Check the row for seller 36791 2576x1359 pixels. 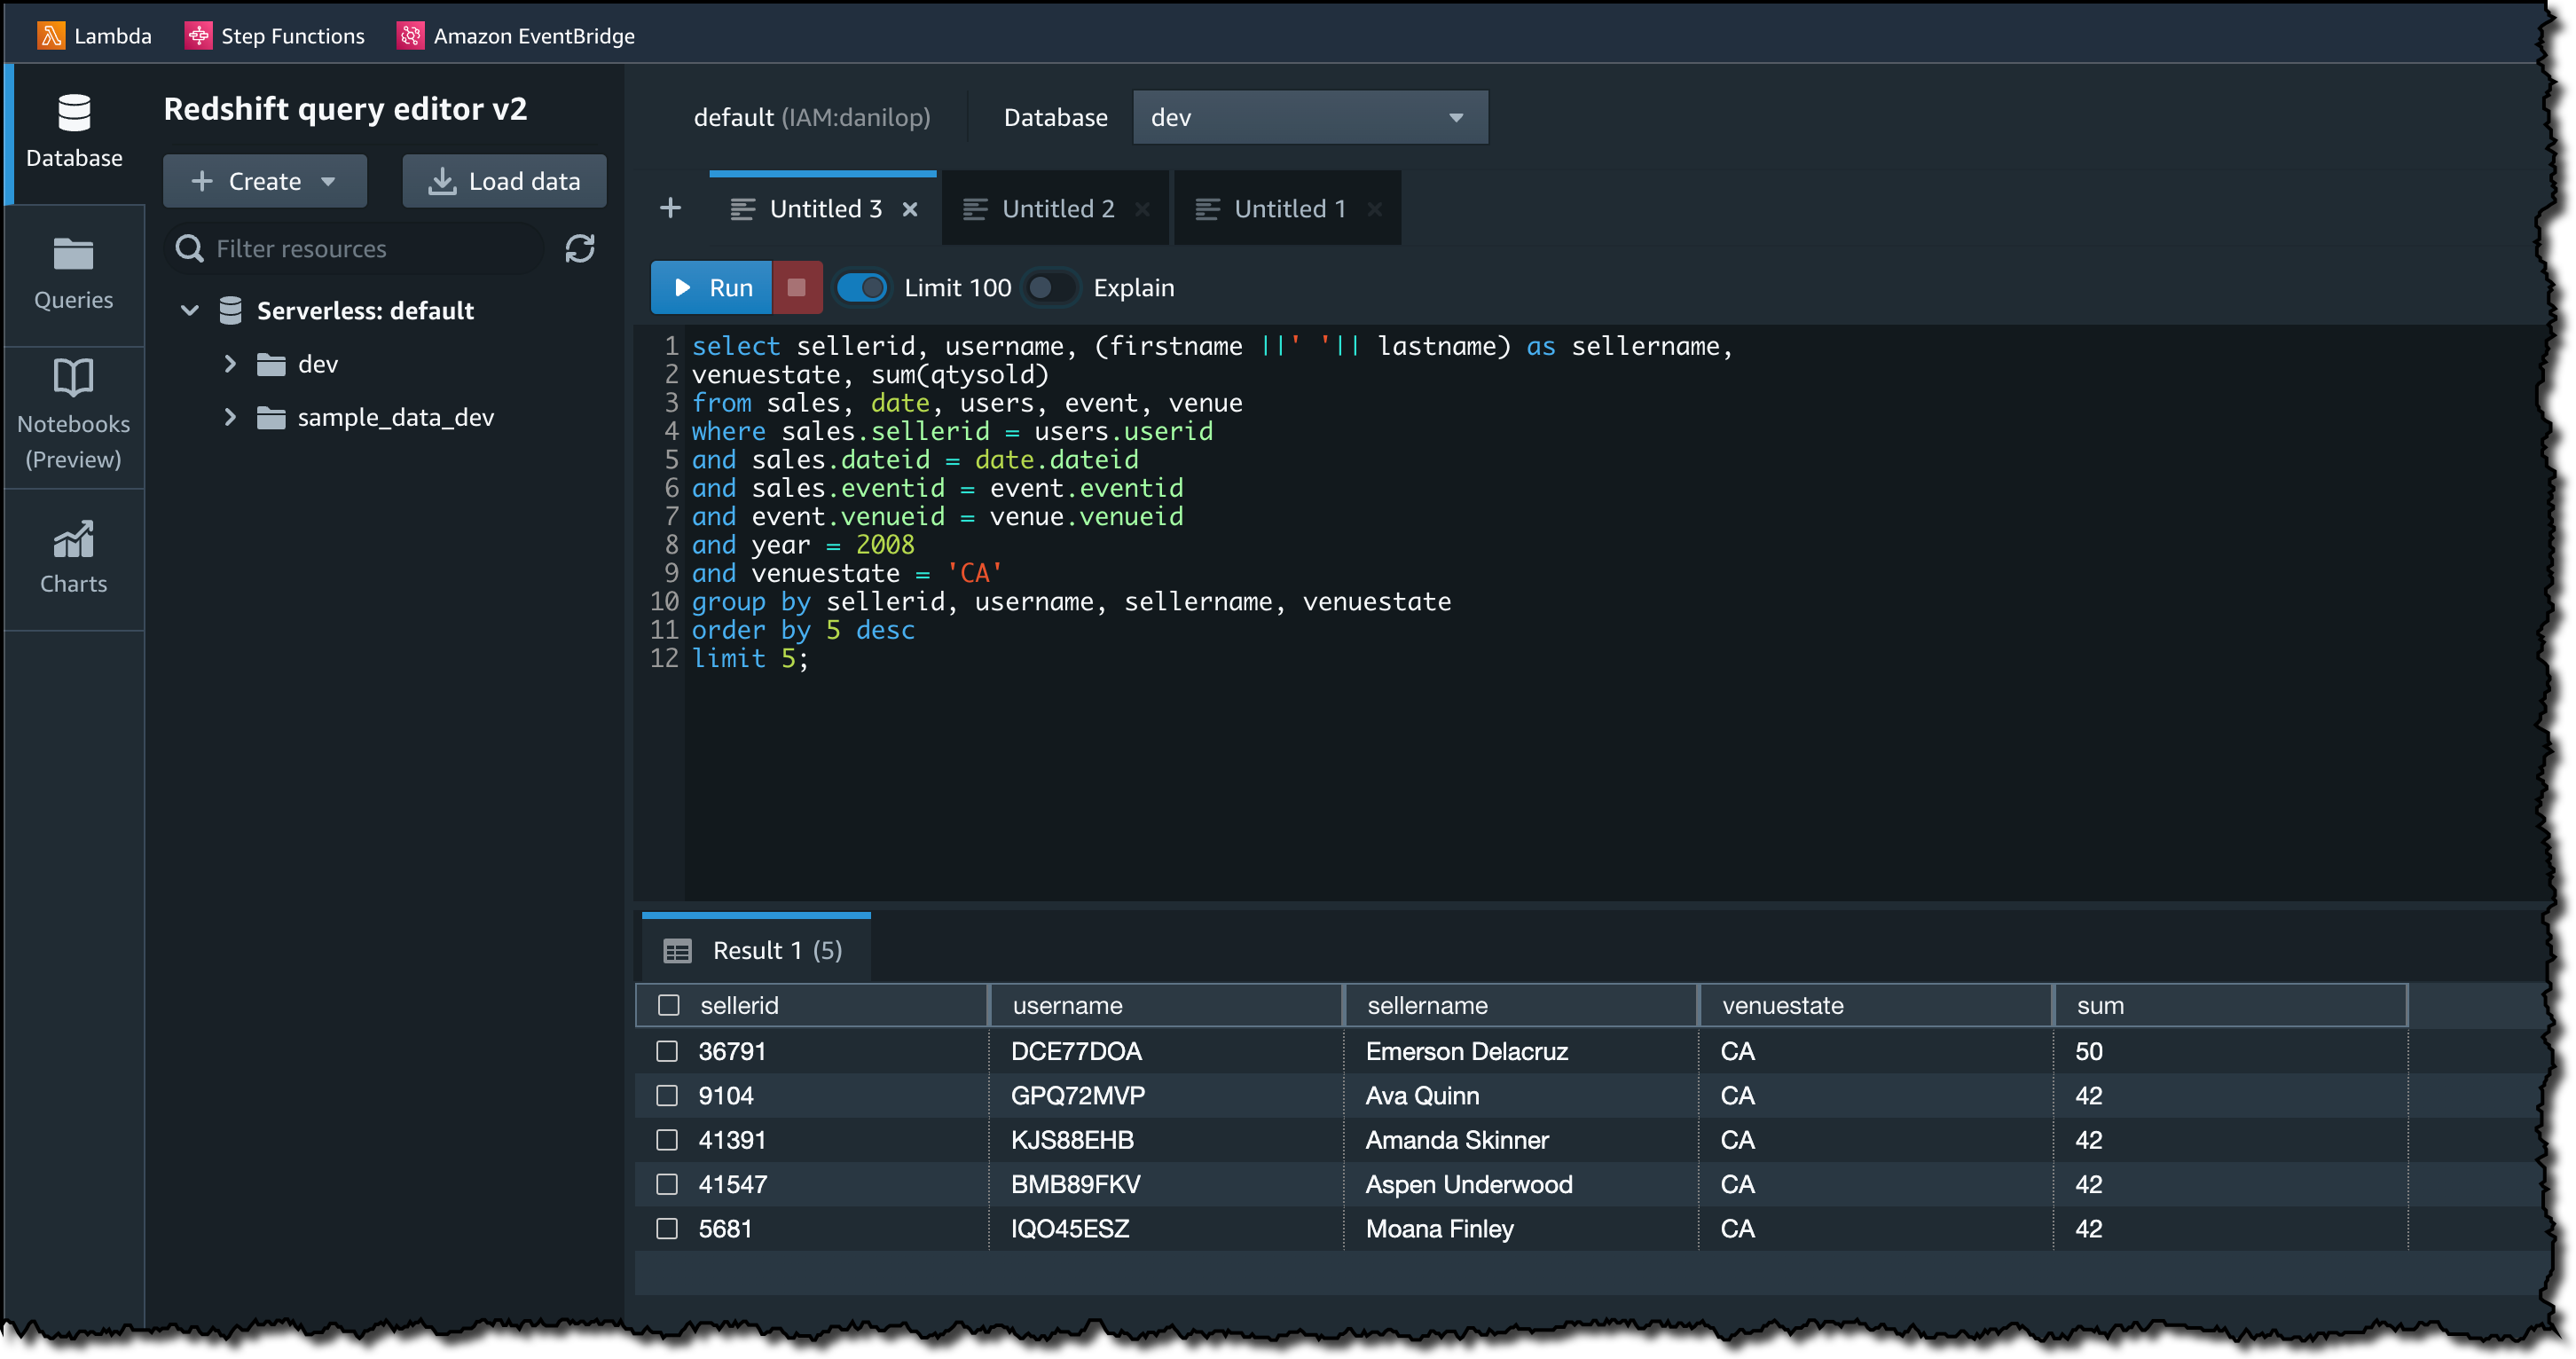[666, 1051]
